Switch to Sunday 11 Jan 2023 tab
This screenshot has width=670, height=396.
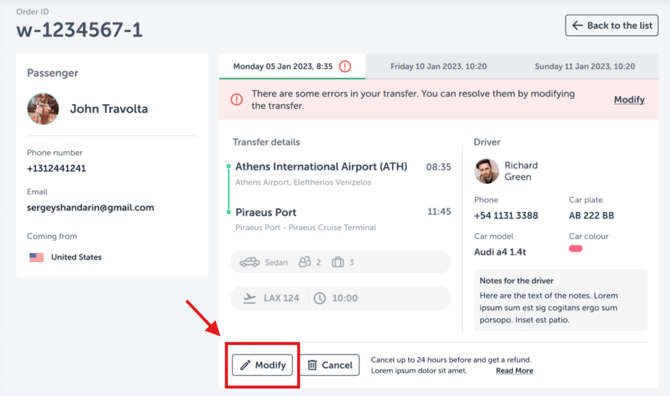pos(585,66)
